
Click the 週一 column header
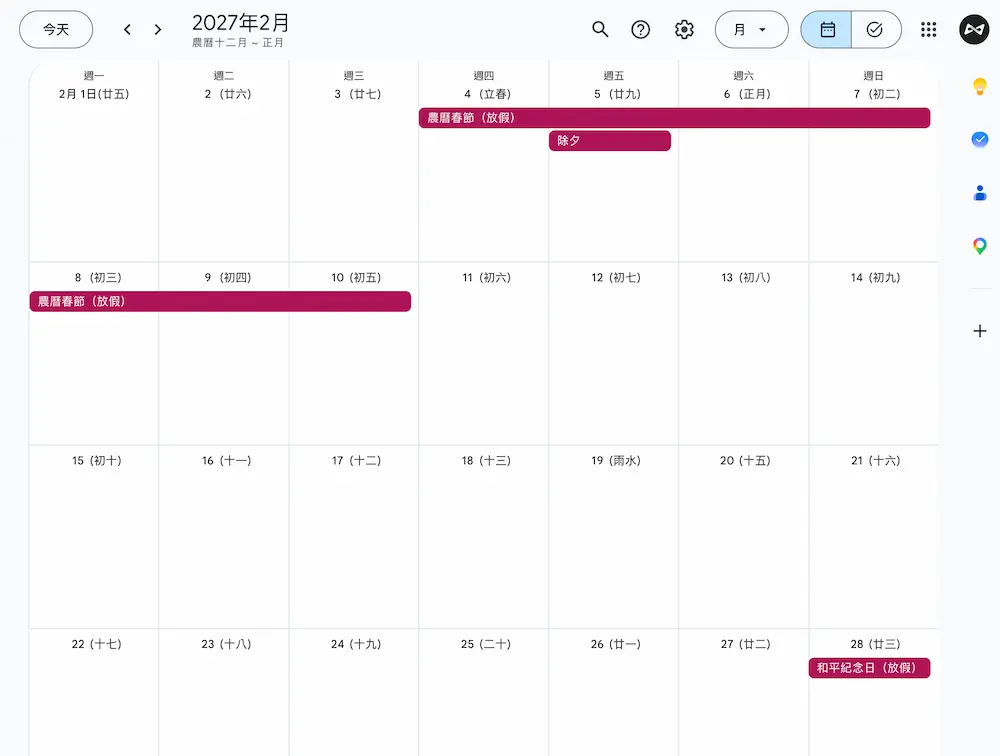pyautogui.click(x=94, y=76)
